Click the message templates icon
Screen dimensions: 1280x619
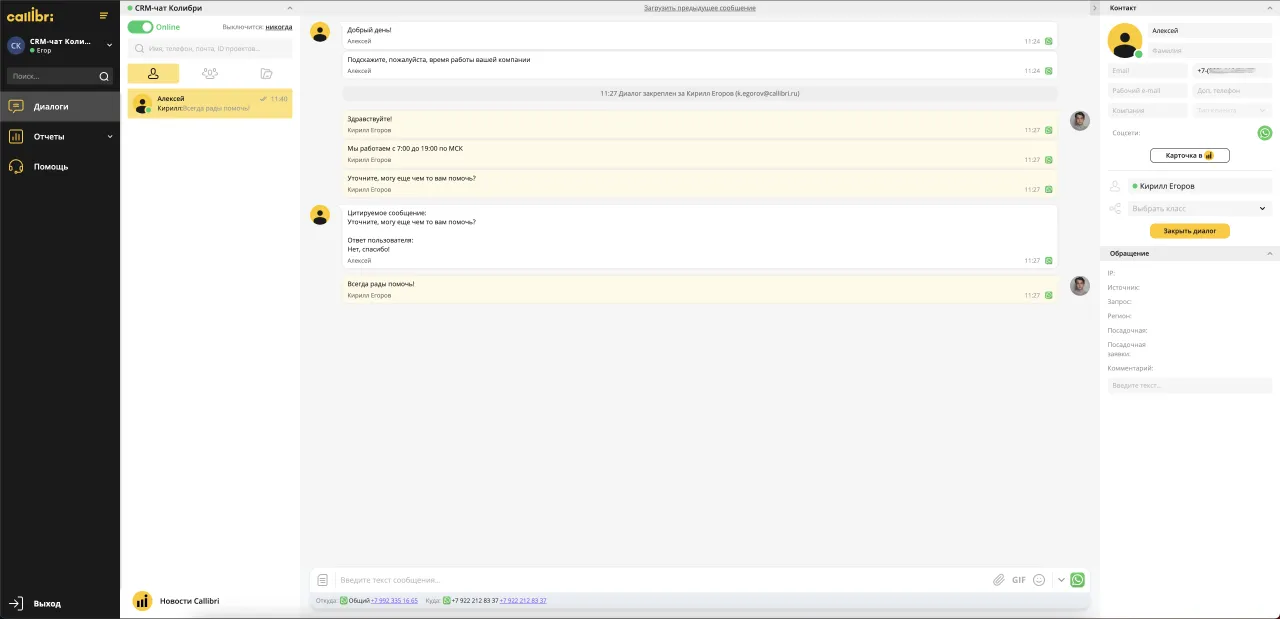tap(322, 580)
